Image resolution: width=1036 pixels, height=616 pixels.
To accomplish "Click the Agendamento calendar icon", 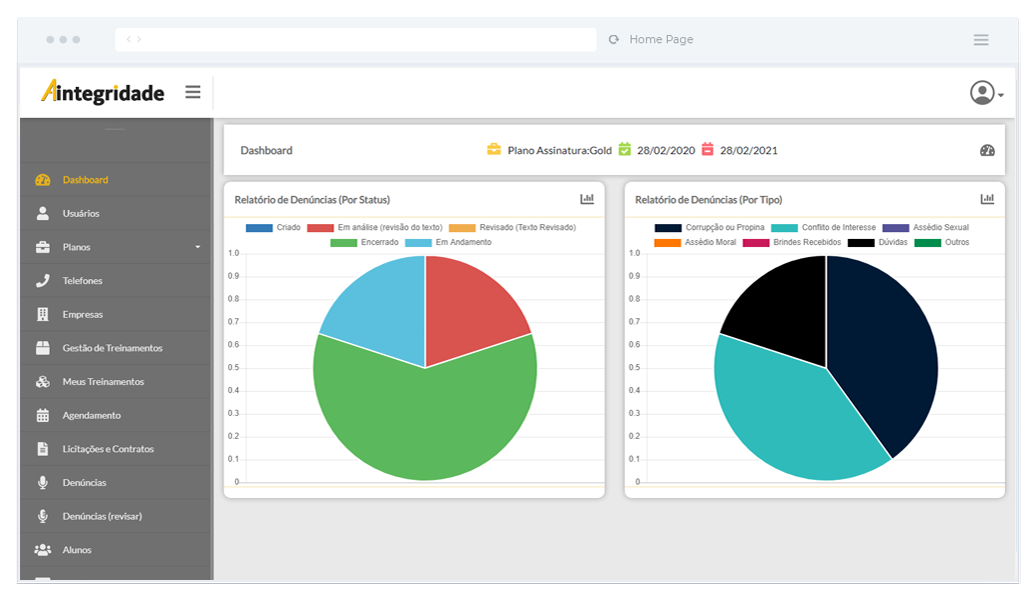I will (43, 416).
